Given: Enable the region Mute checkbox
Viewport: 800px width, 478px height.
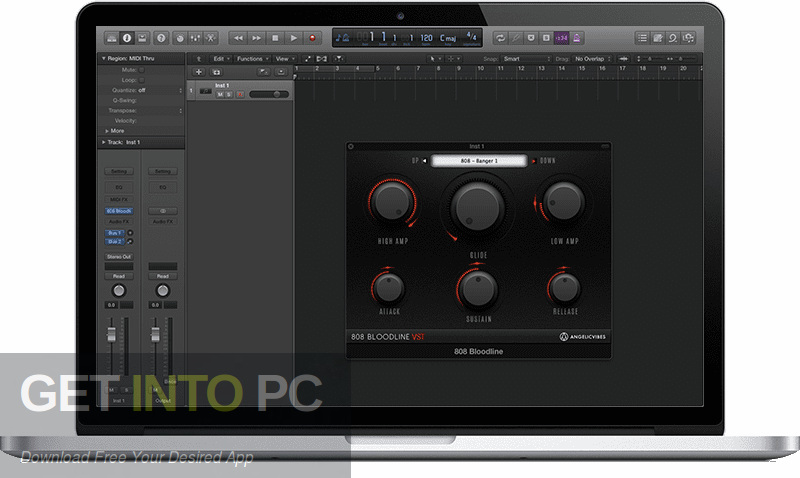Looking at the screenshot, I should coord(142,70).
